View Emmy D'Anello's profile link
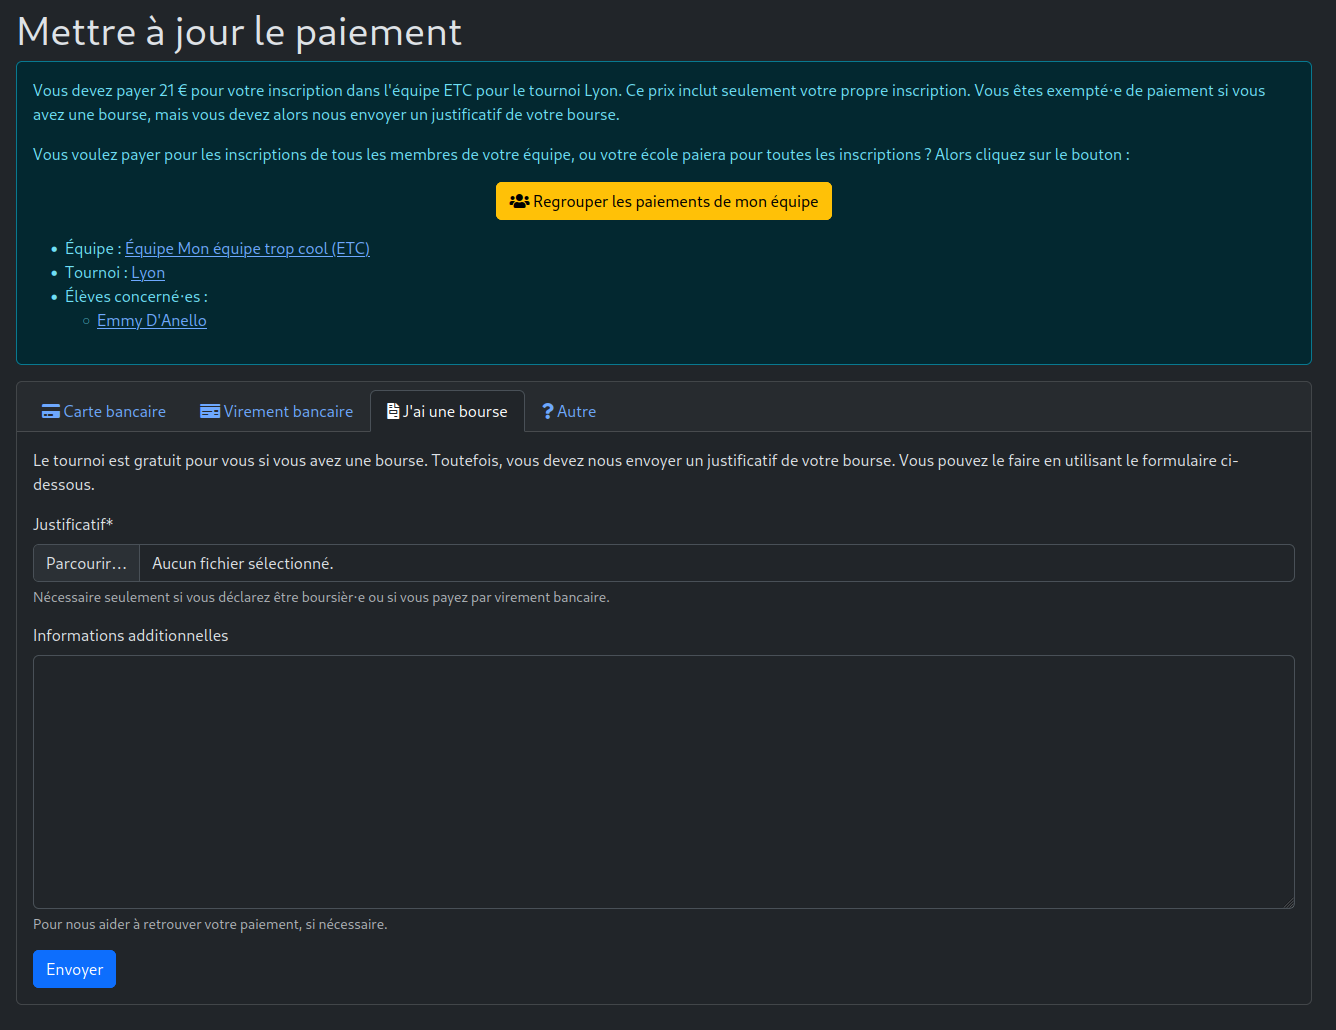This screenshot has height=1030, width=1336. (x=151, y=320)
